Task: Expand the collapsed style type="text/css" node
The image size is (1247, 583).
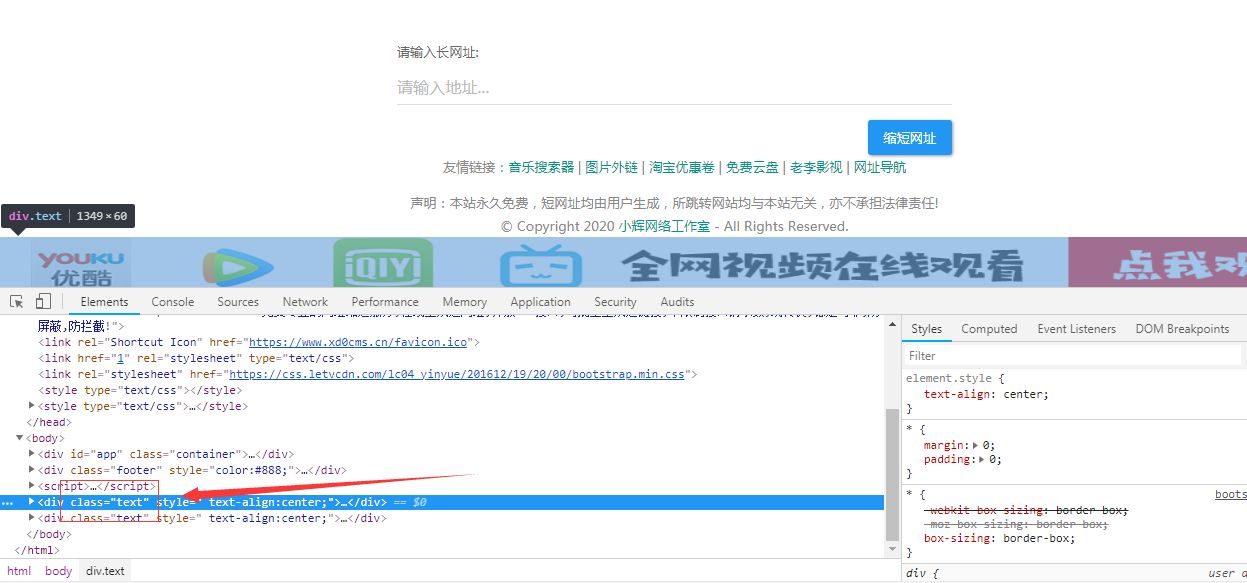Action: [x=32, y=406]
